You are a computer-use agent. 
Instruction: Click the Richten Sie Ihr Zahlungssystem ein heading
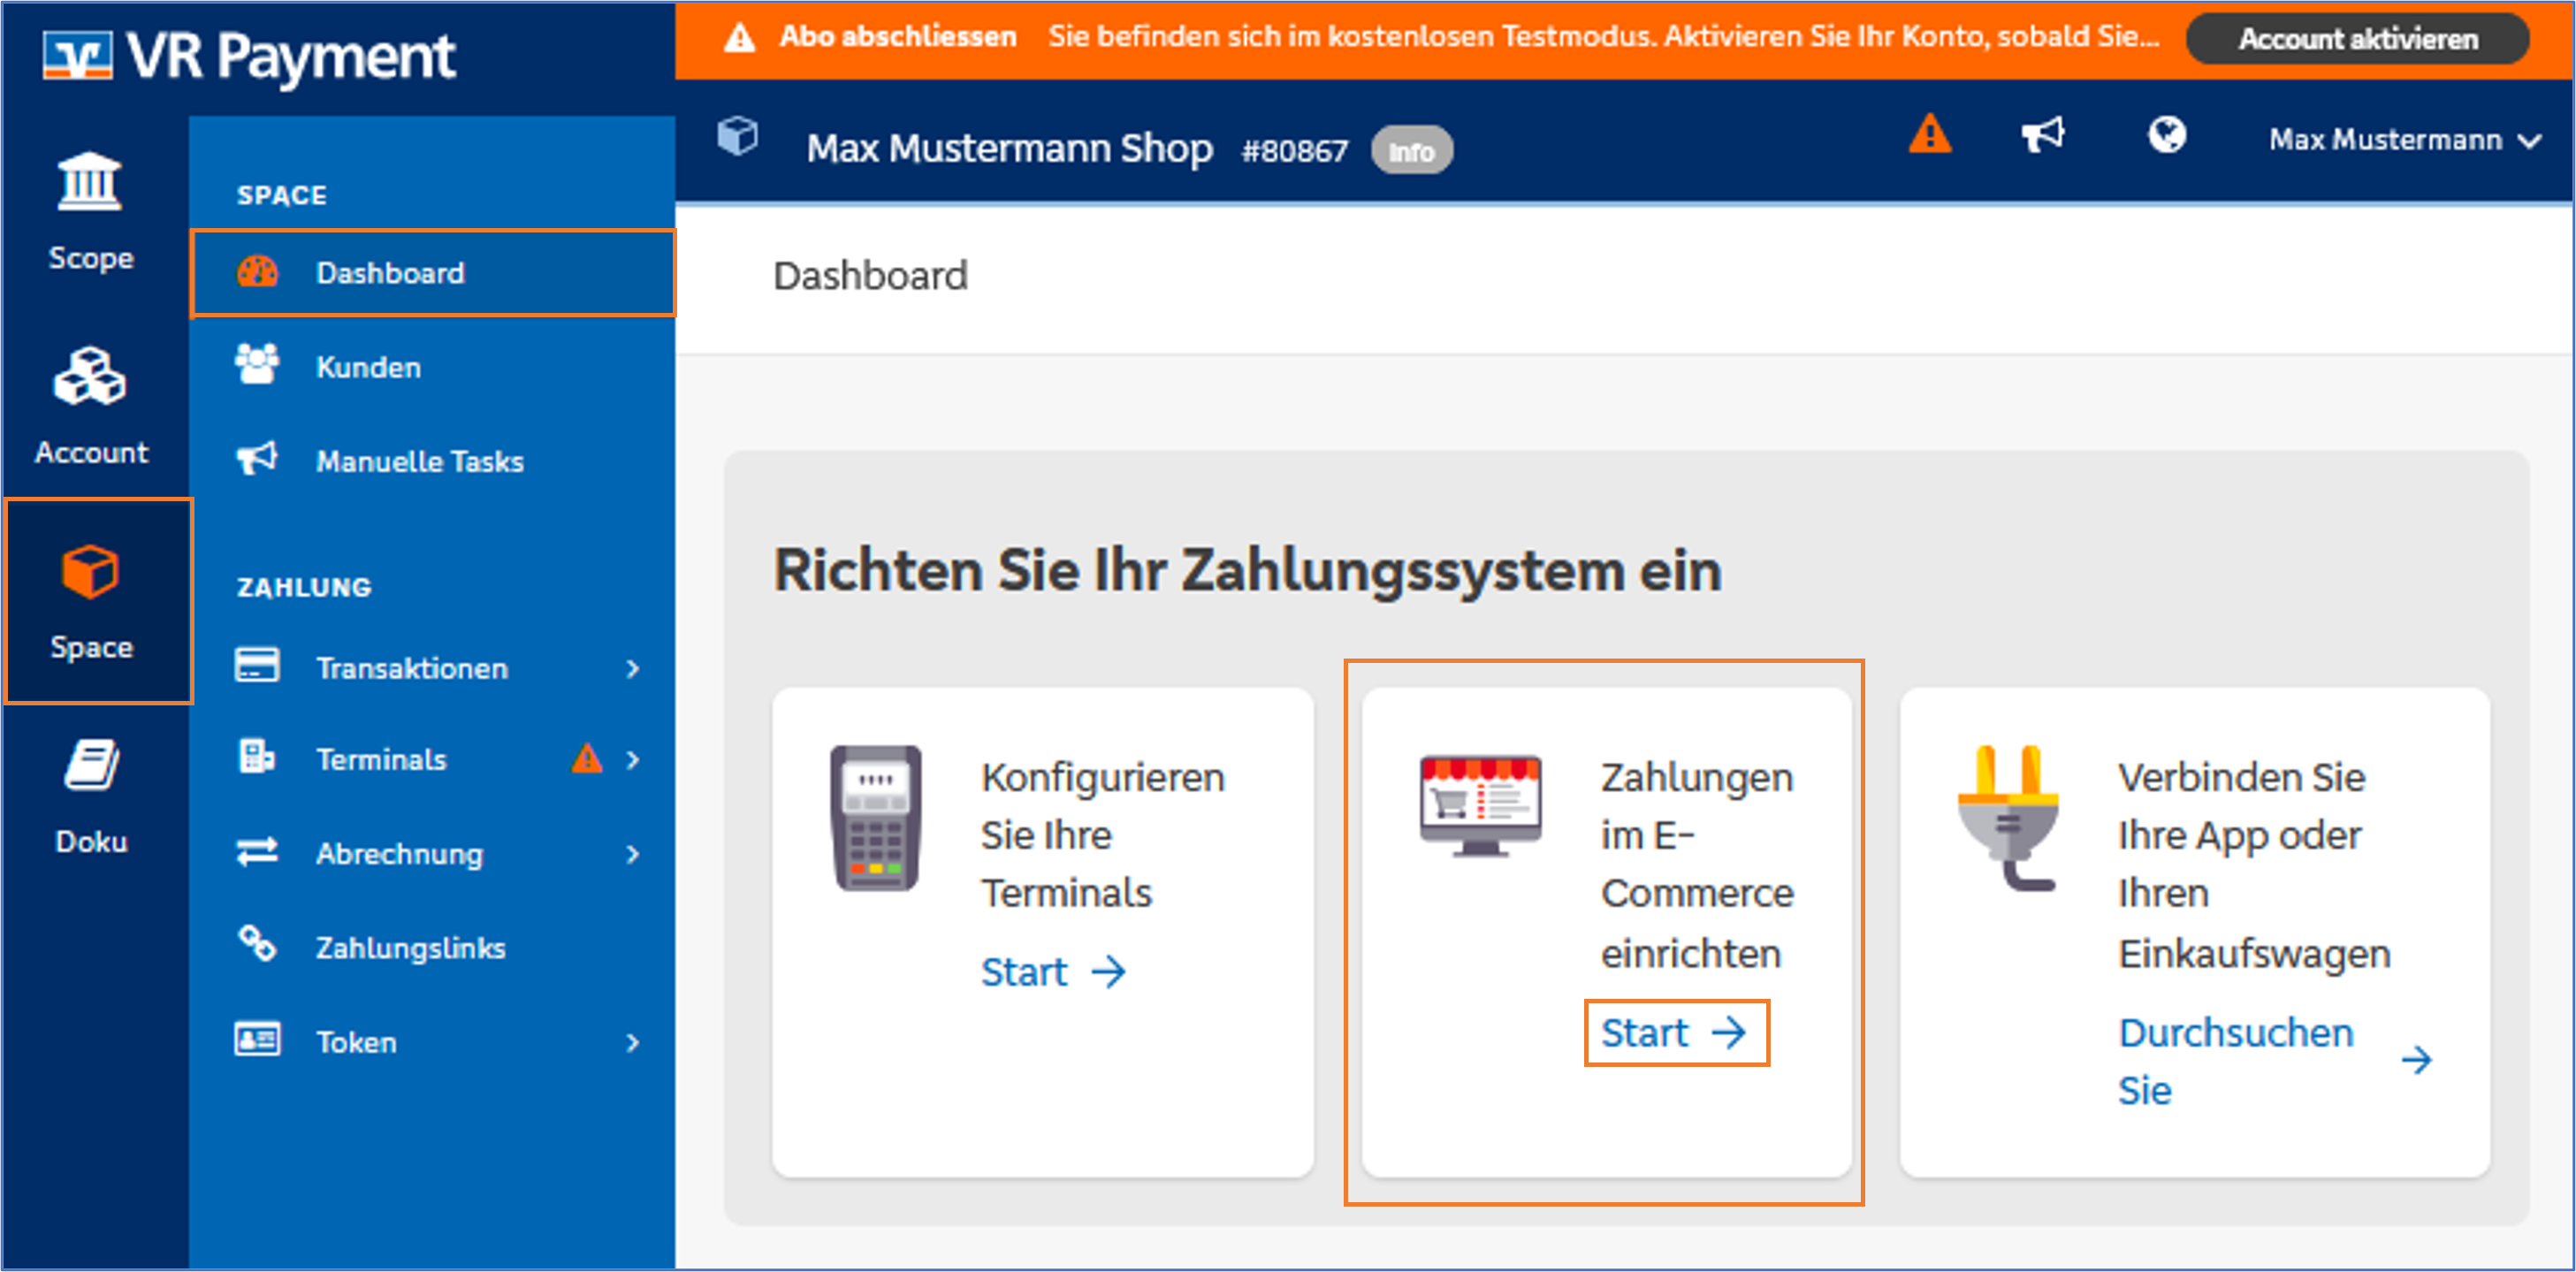[1247, 571]
